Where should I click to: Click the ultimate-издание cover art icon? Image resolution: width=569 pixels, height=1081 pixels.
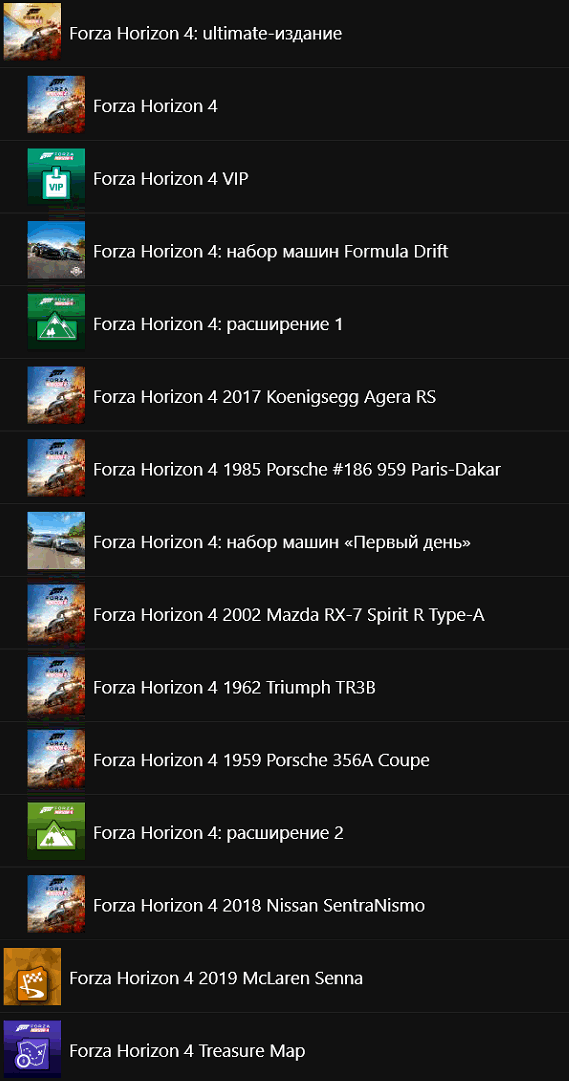pyautogui.click(x=32, y=32)
